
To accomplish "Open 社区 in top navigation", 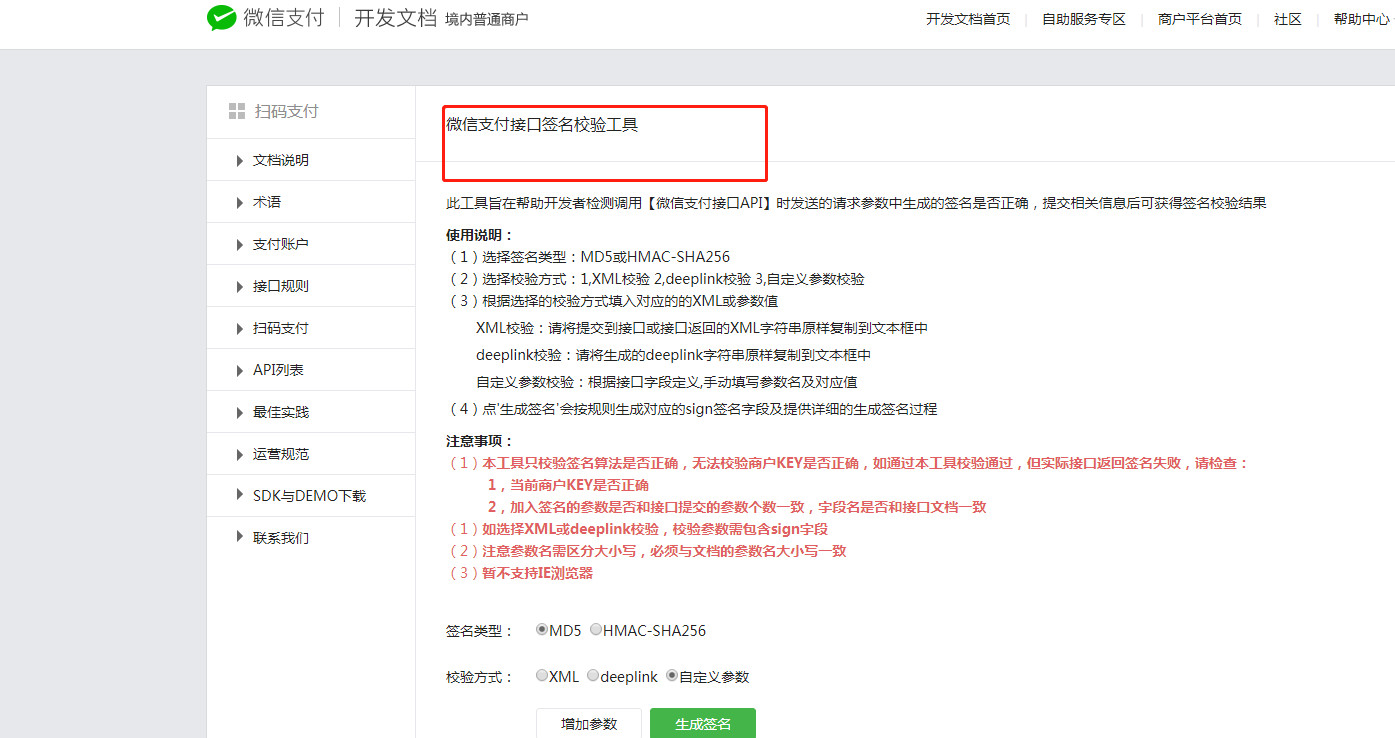I will coord(1288,19).
